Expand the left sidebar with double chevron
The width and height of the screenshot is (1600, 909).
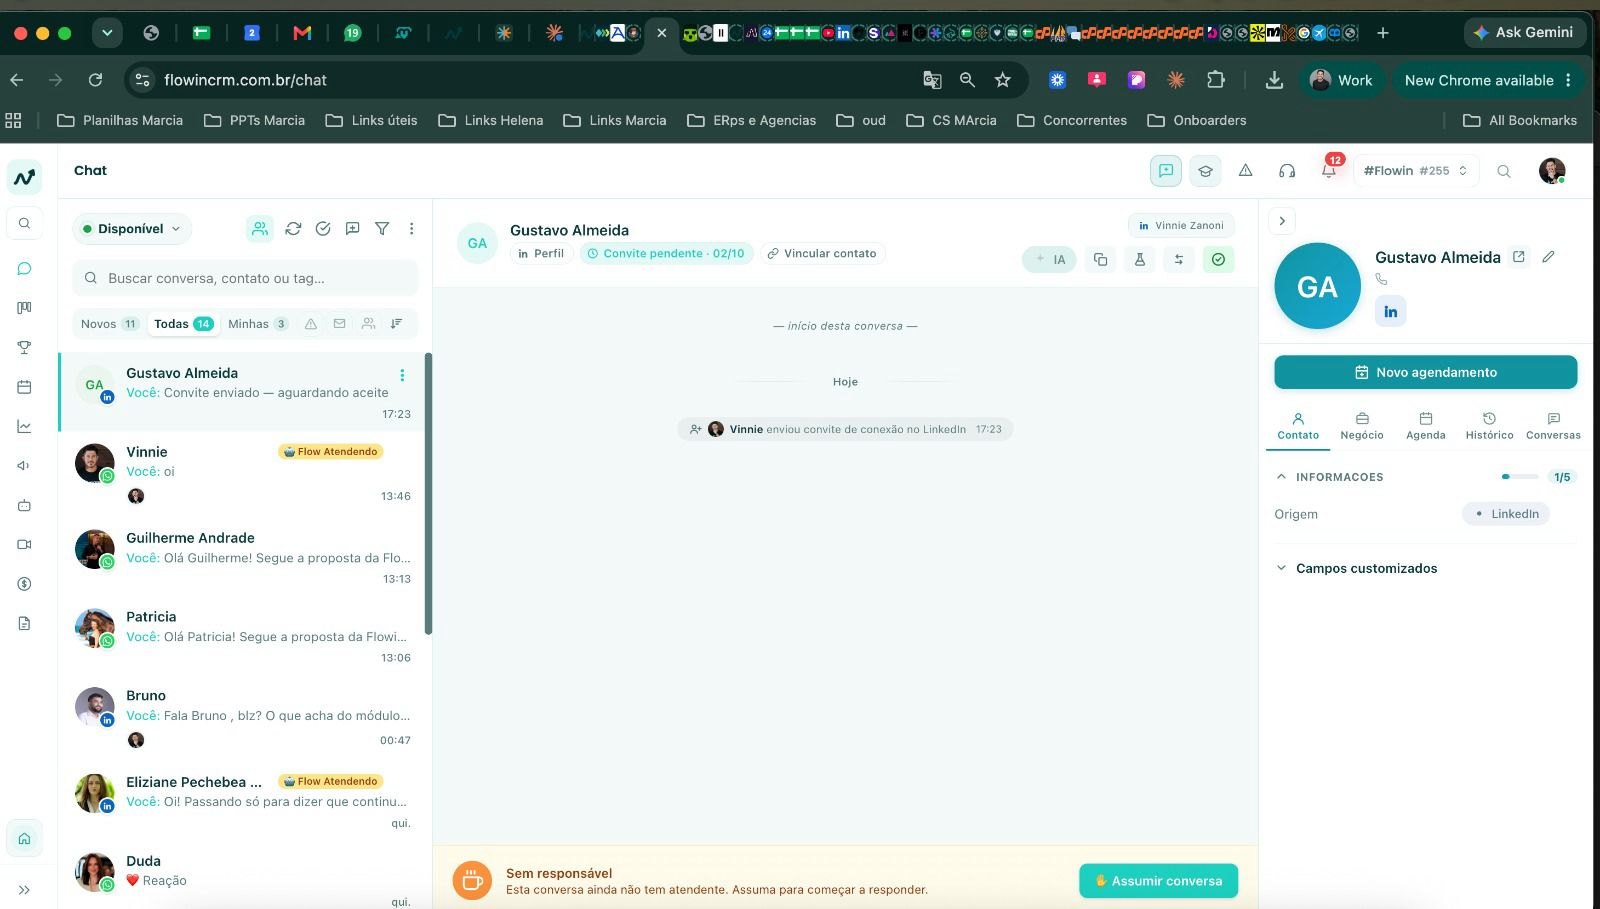click(x=24, y=890)
